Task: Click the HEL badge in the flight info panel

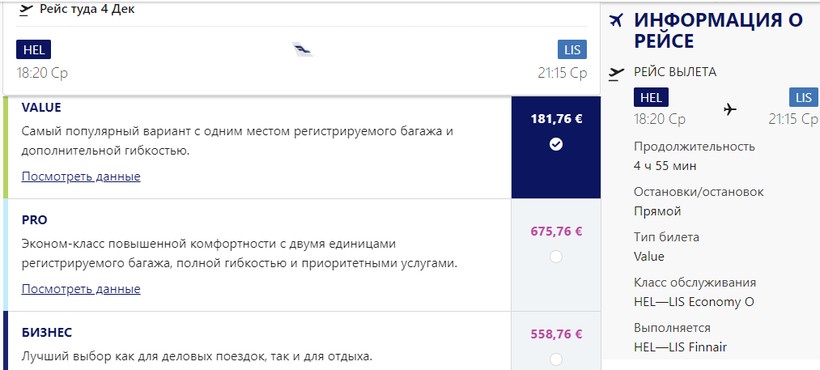Action: pyautogui.click(x=651, y=98)
